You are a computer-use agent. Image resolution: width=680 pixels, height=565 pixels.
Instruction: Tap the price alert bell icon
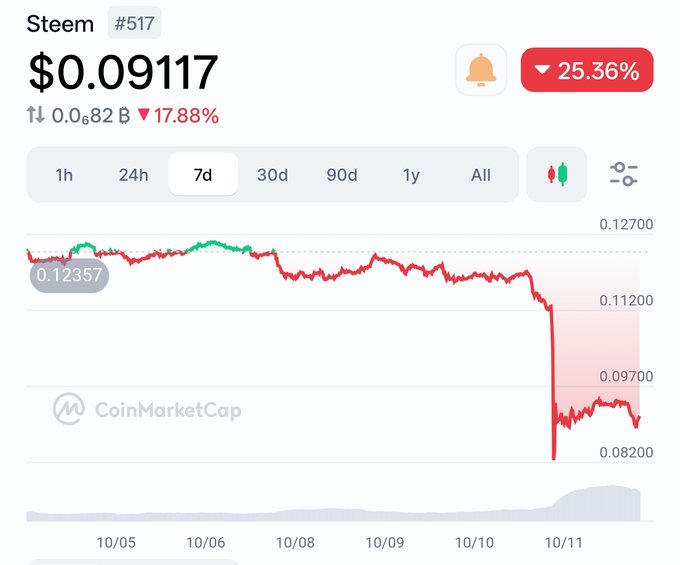point(481,70)
